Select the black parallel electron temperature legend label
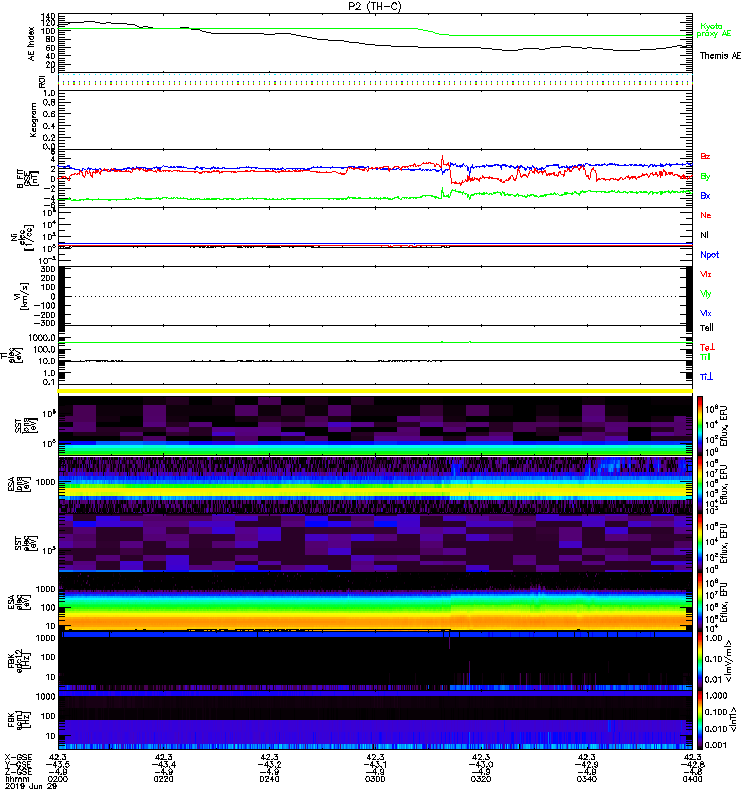 [x=706, y=328]
